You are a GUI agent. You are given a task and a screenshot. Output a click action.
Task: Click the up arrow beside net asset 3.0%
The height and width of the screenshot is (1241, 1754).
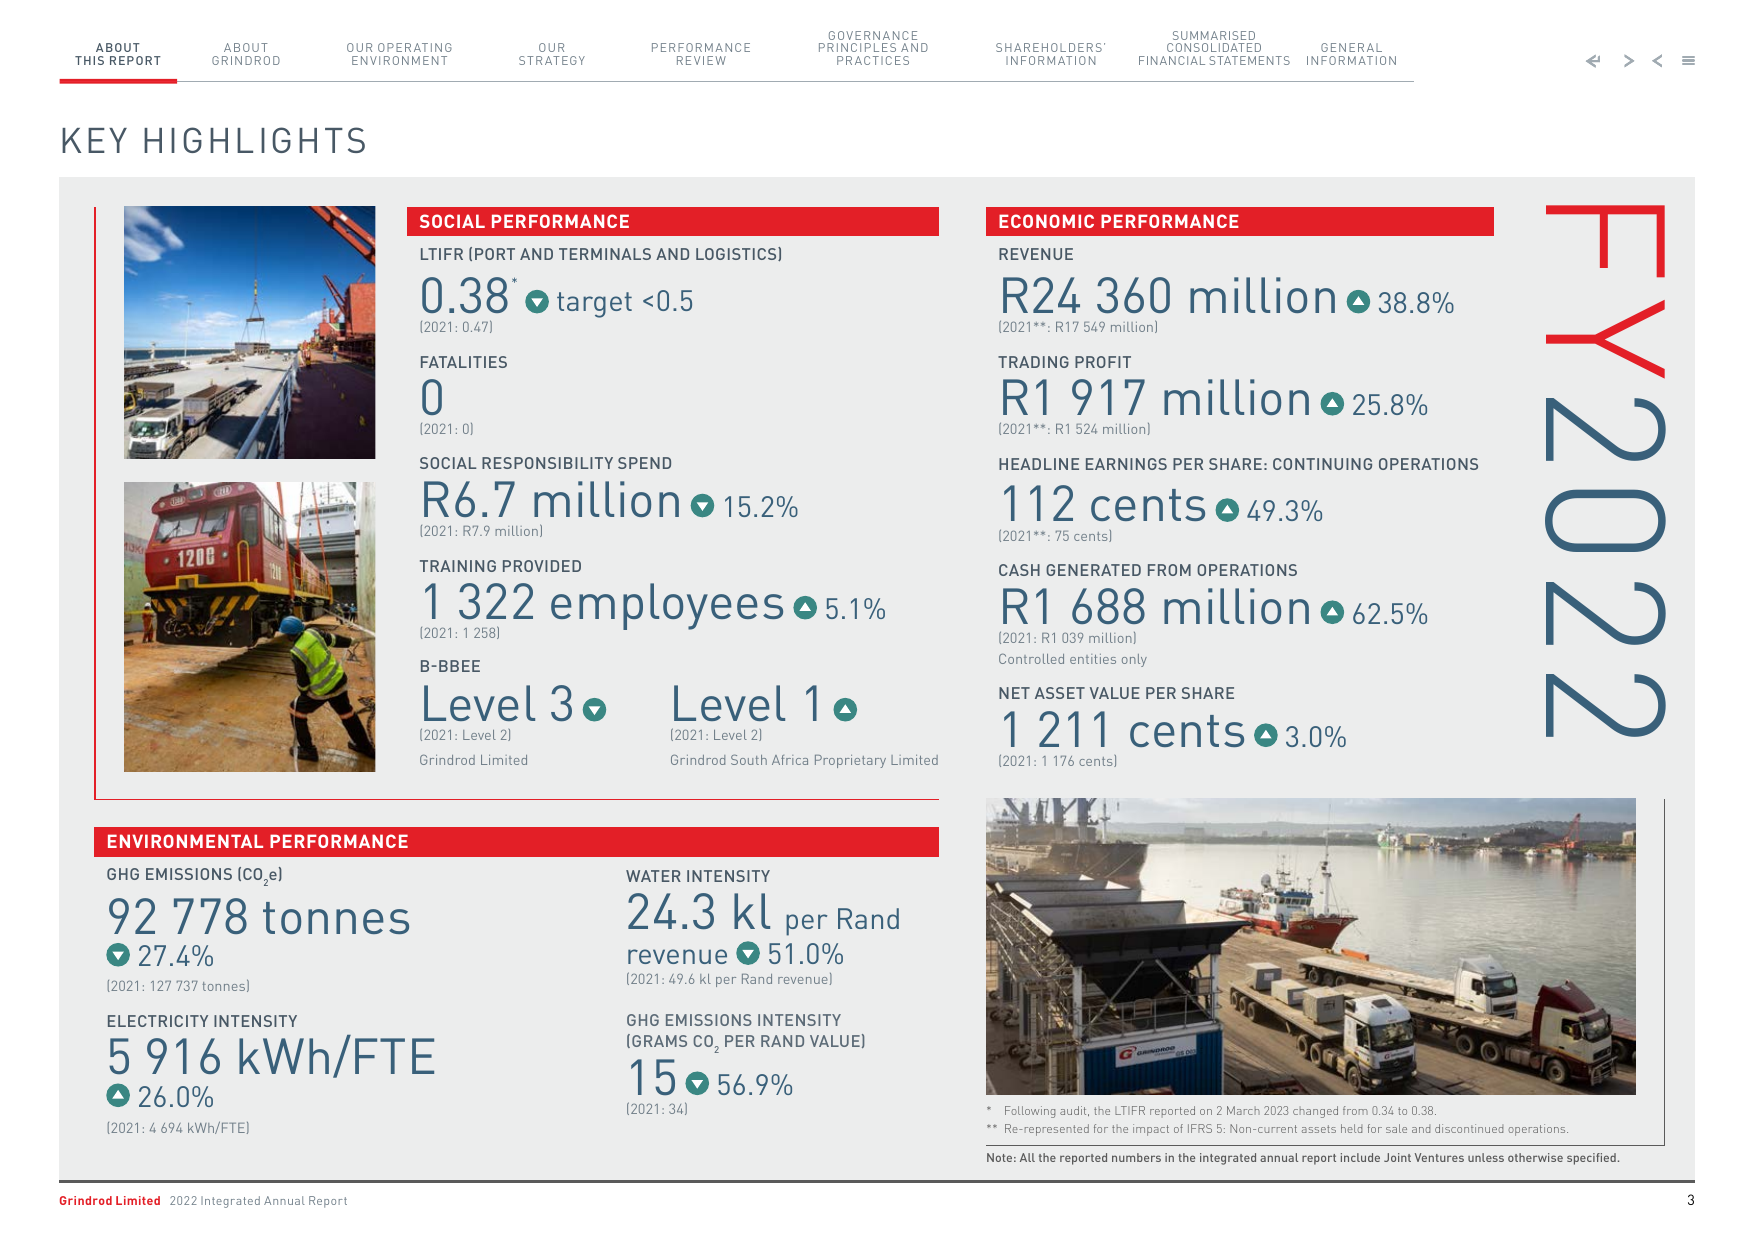[x=1266, y=735]
